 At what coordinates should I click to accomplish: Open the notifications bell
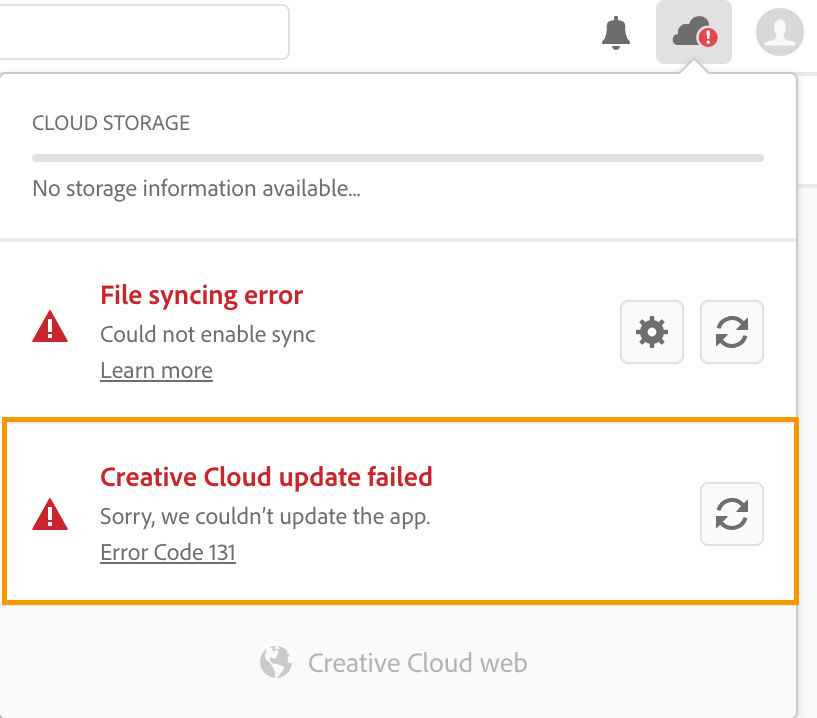pos(616,33)
